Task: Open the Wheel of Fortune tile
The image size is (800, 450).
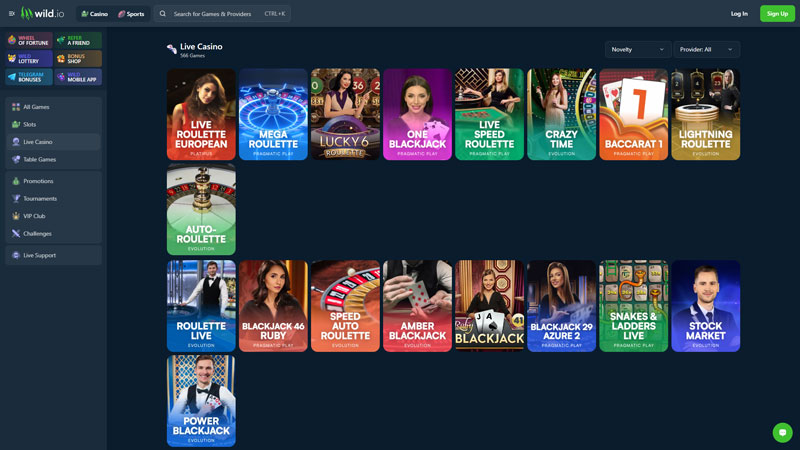Action: pyautogui.click(x=28, y=41)
